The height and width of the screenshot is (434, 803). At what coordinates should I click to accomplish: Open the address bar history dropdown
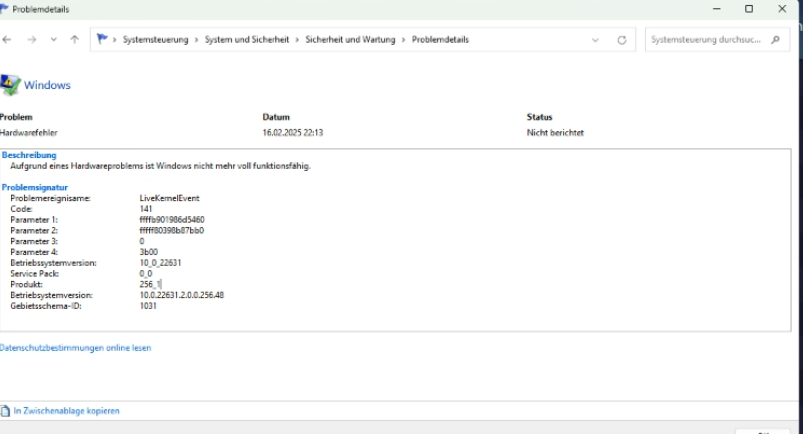pos(595,40)
